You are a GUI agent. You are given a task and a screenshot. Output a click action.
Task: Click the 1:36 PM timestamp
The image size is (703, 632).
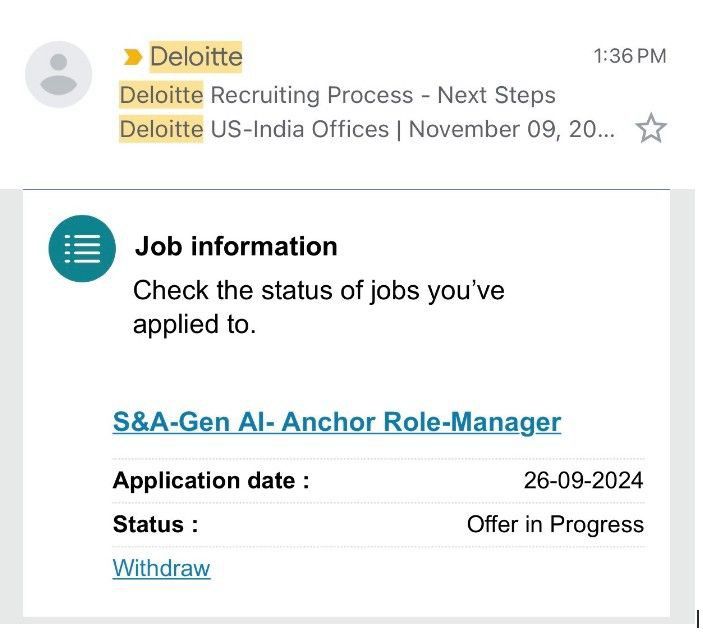click(x=629, y=56)
